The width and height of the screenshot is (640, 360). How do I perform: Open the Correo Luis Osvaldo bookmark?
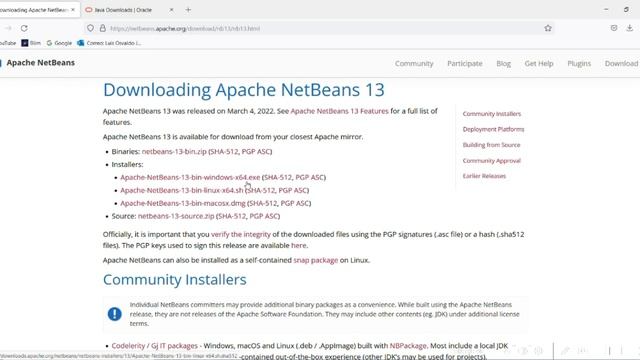click(109, 43)
